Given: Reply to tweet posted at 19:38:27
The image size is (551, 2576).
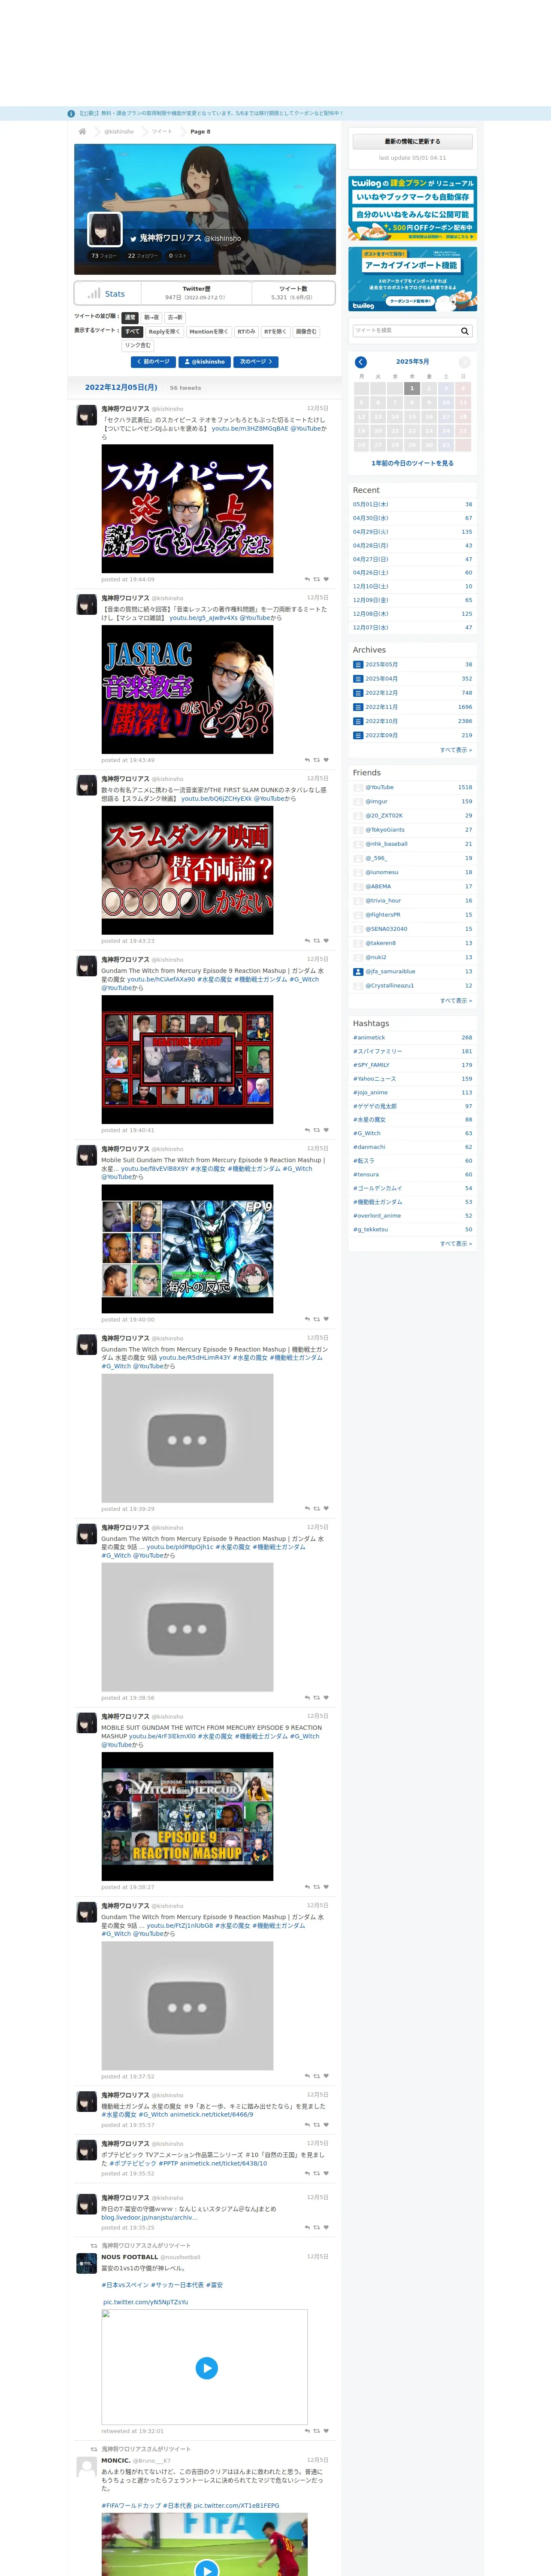Looking at the screenshot, I should [307, 1887].
